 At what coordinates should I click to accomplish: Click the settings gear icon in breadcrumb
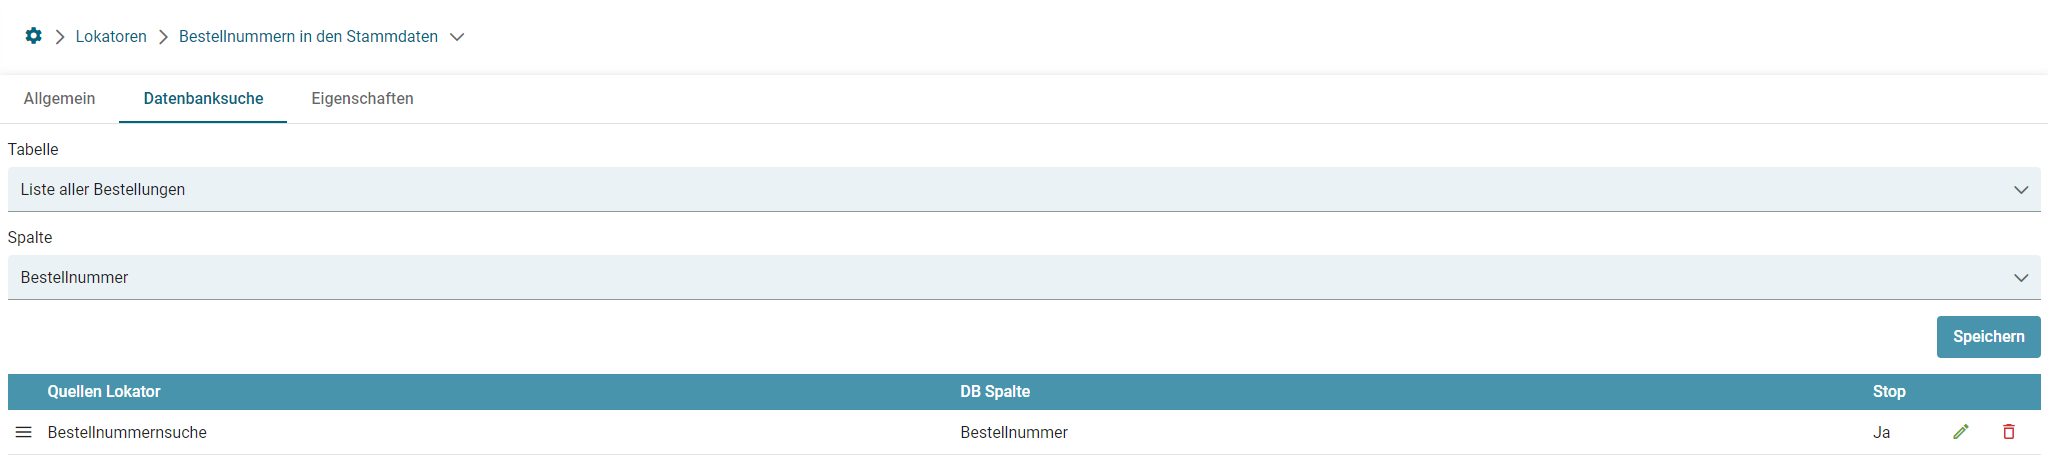coord(33,36)
